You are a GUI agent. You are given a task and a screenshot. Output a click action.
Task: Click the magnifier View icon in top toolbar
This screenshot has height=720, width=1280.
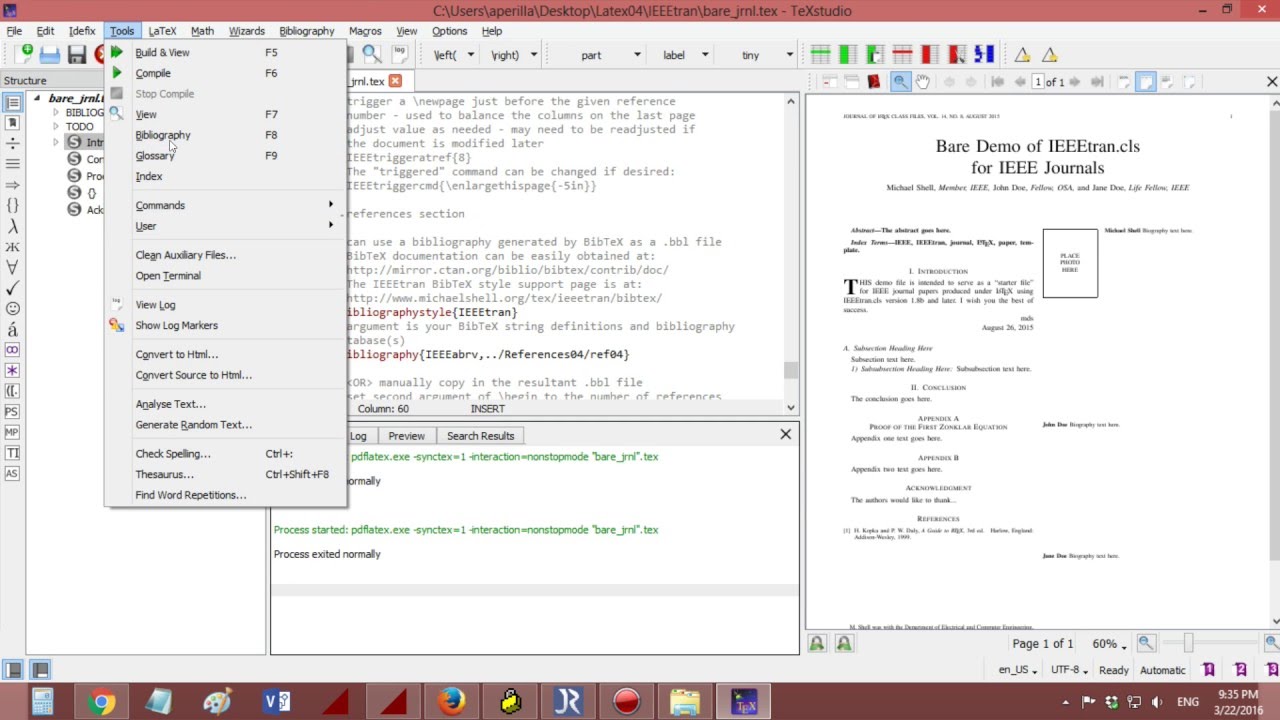(x=372, y=55)
